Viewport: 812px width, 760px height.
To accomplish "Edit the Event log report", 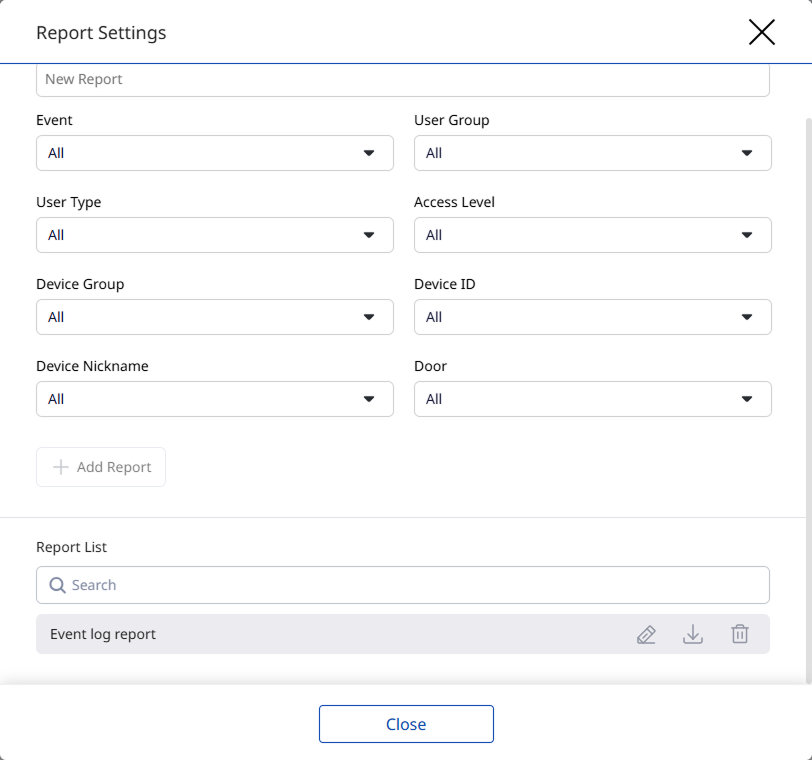I will click(647, 634).
